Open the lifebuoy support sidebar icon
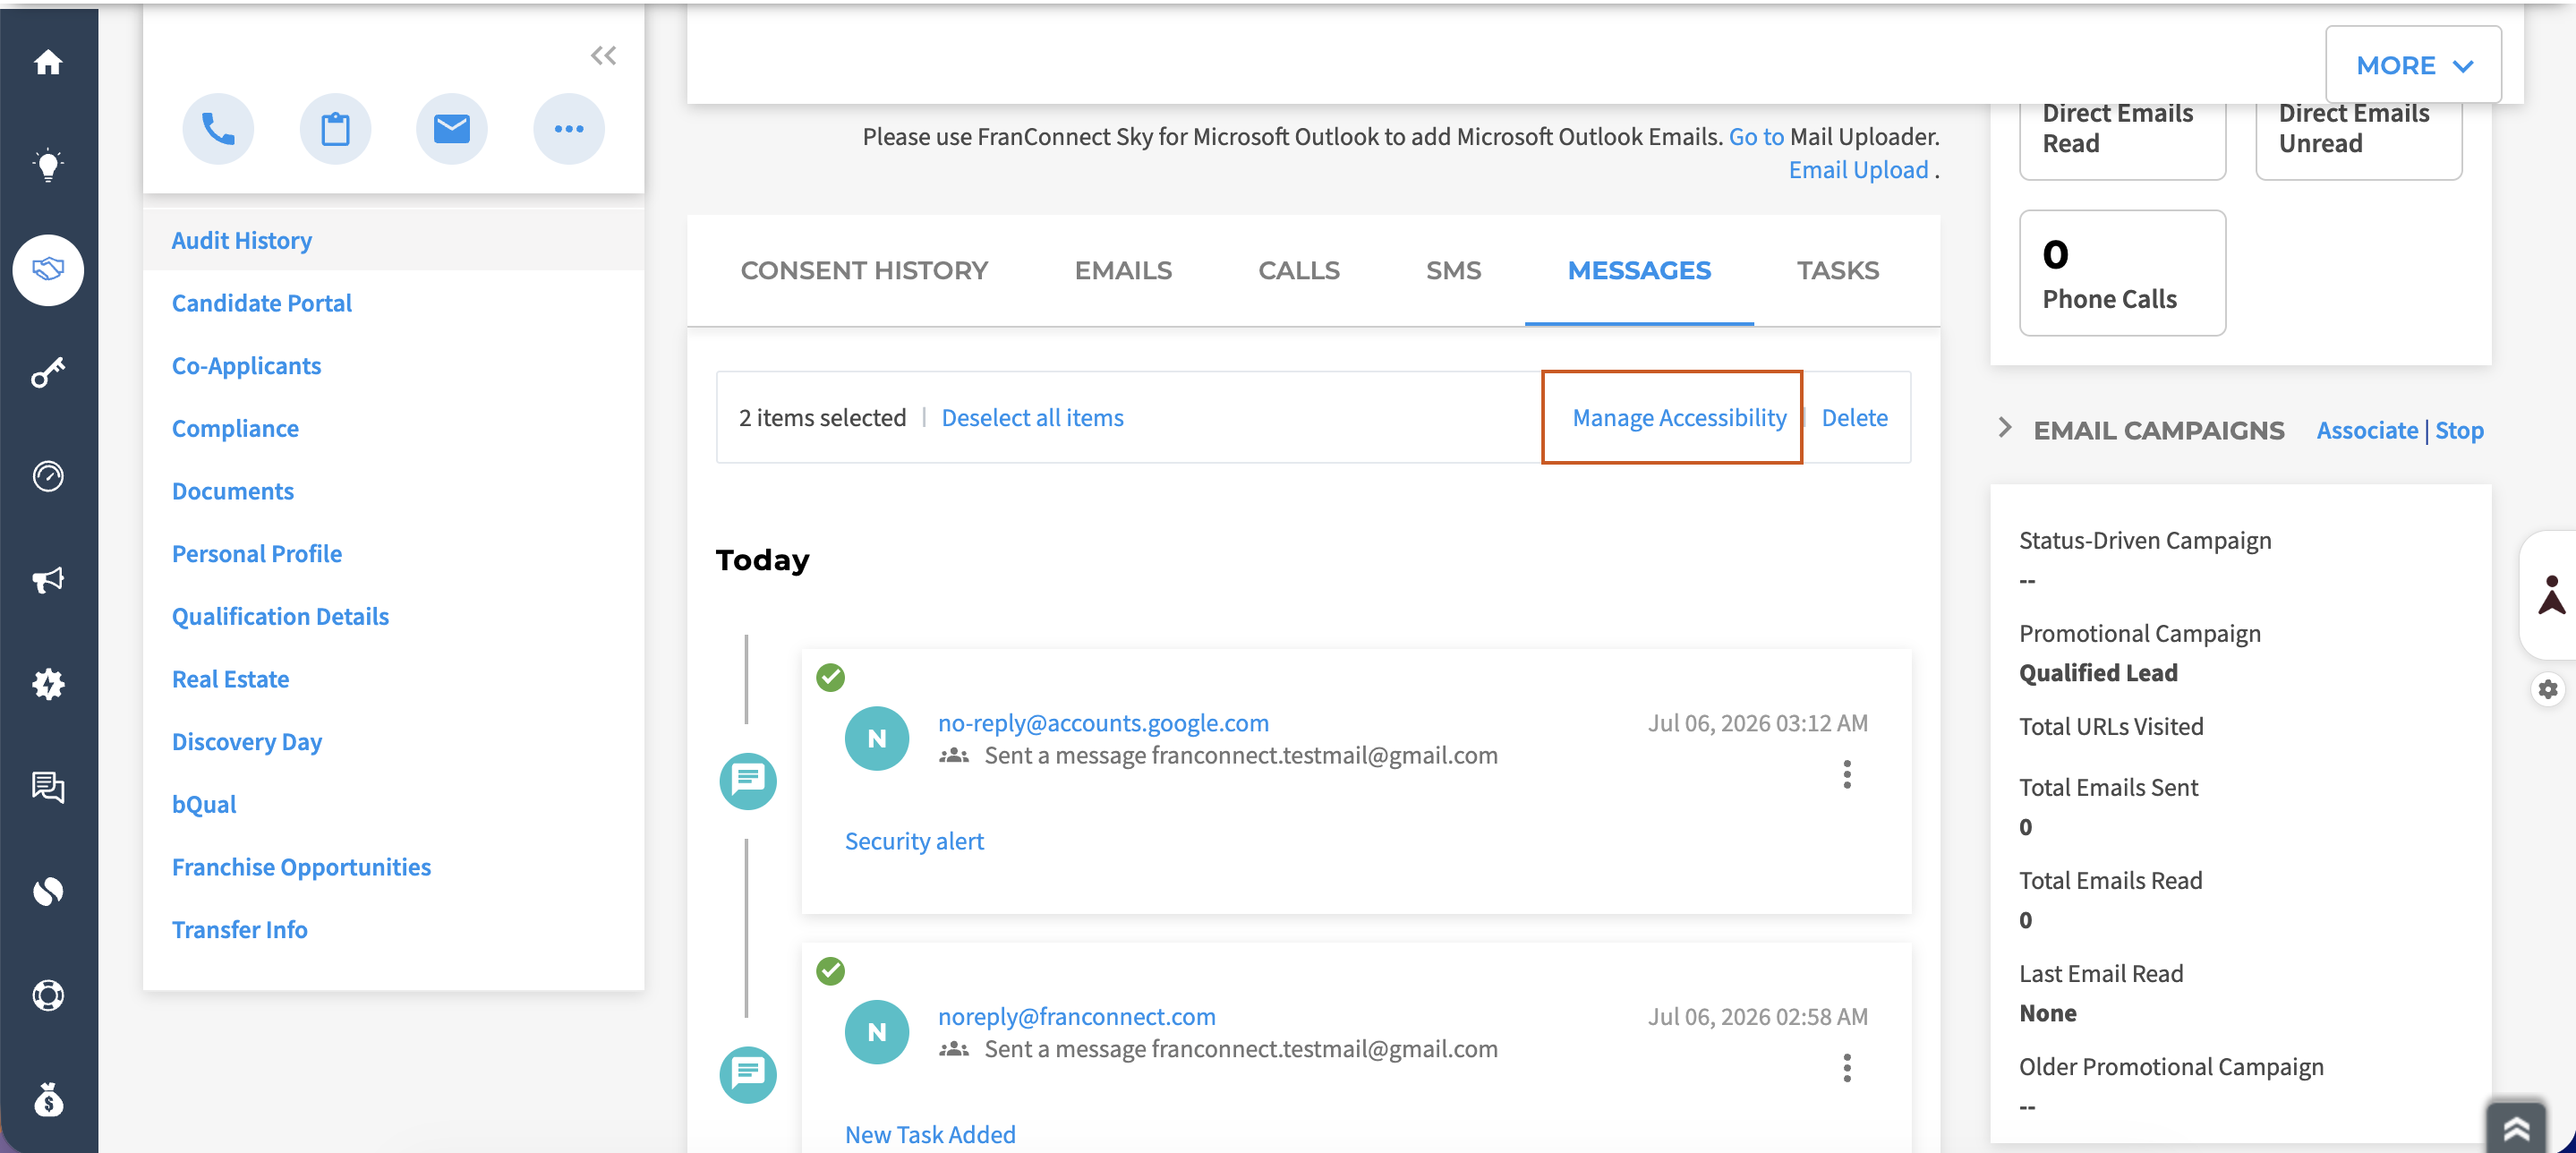 [48, 995]
